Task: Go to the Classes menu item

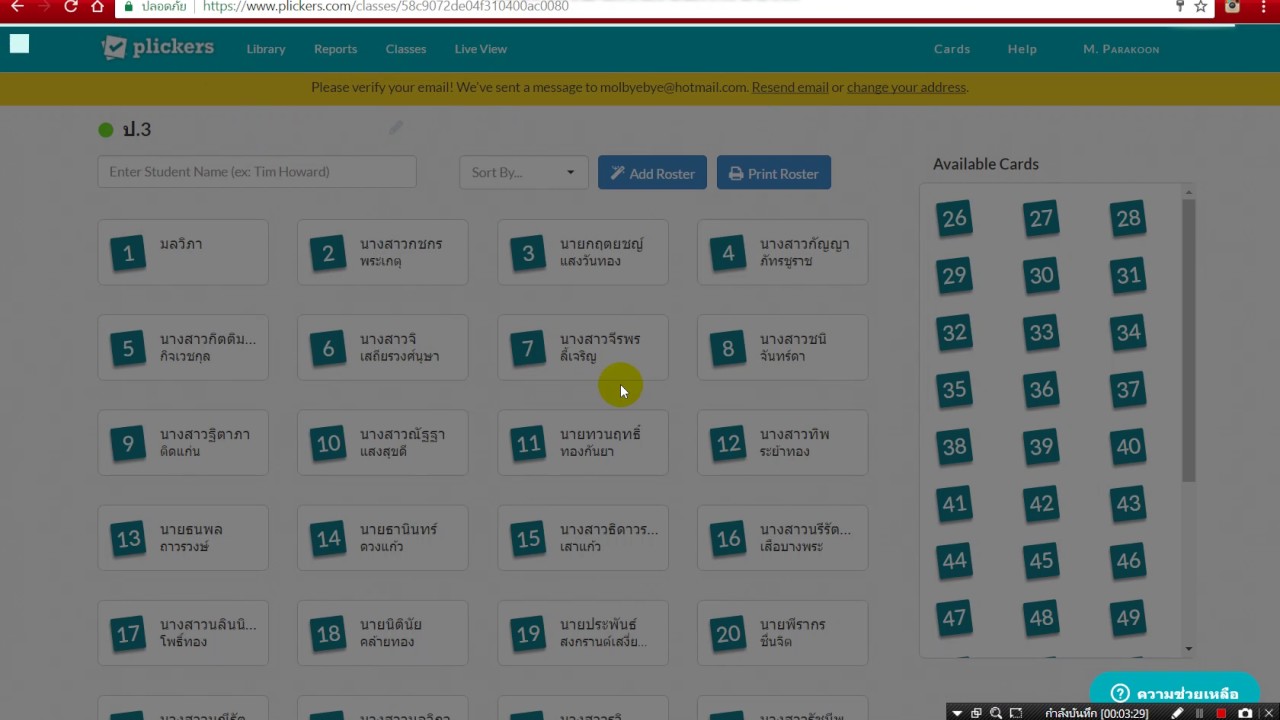Action: (406, 49)
